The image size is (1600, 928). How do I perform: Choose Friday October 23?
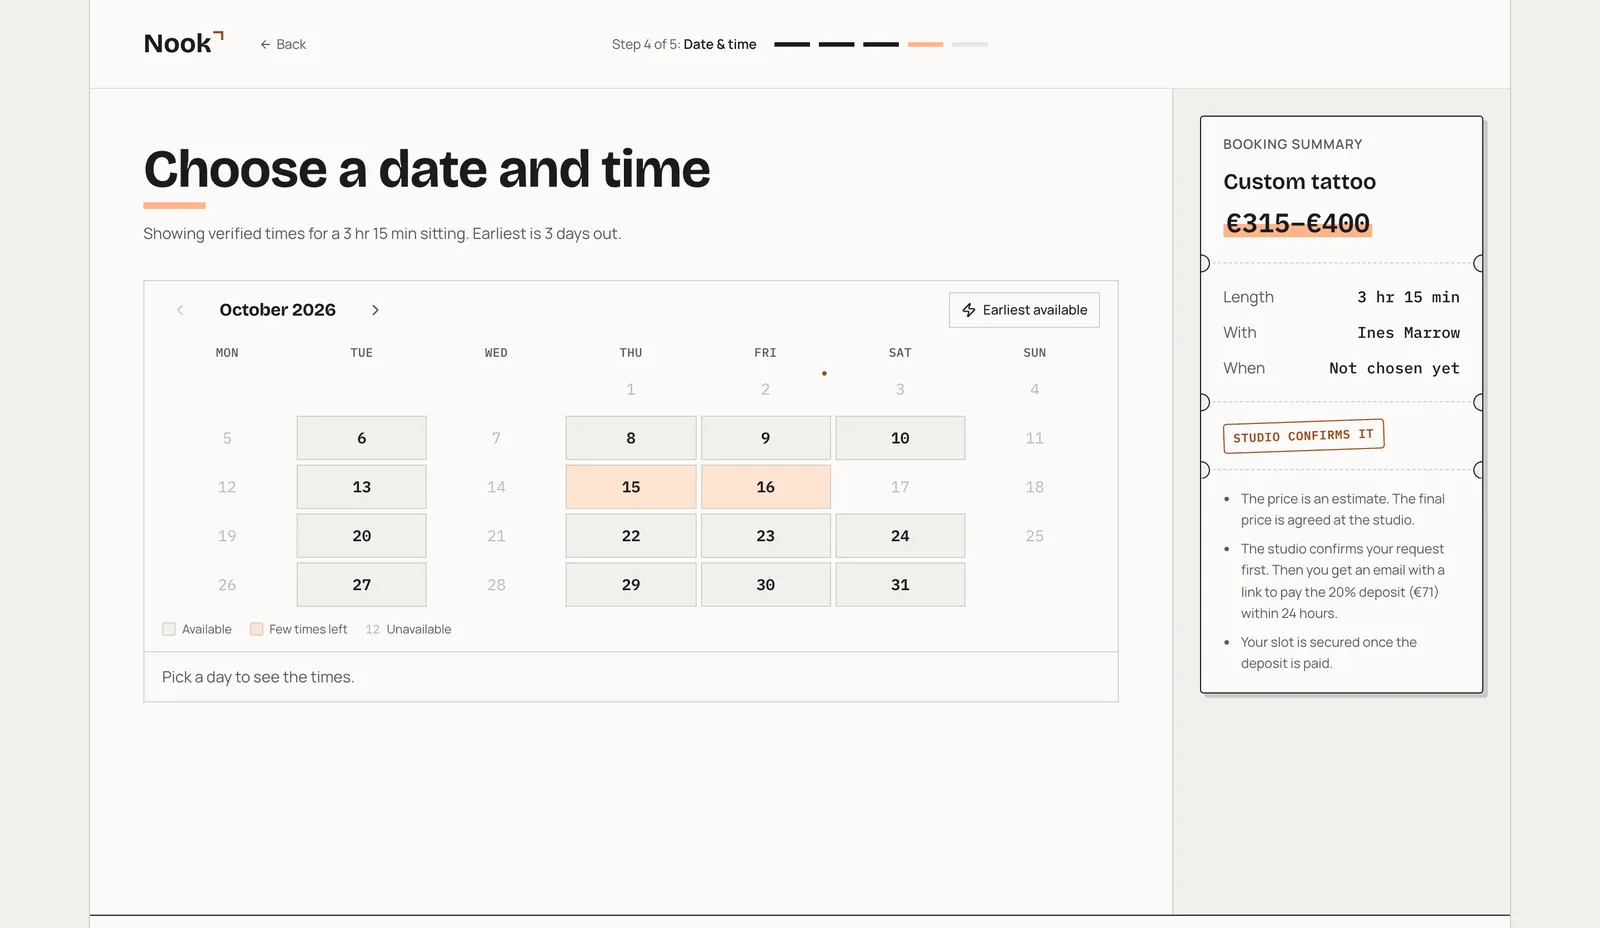766,536
